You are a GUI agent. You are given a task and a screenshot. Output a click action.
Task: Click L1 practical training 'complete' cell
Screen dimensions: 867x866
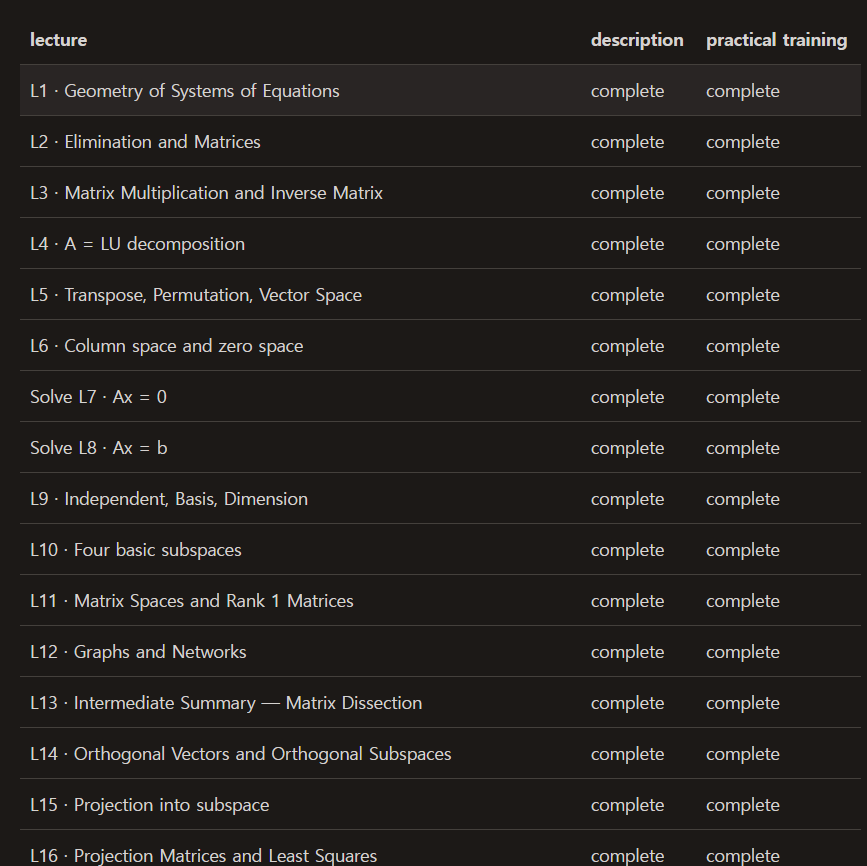point(743,91)
